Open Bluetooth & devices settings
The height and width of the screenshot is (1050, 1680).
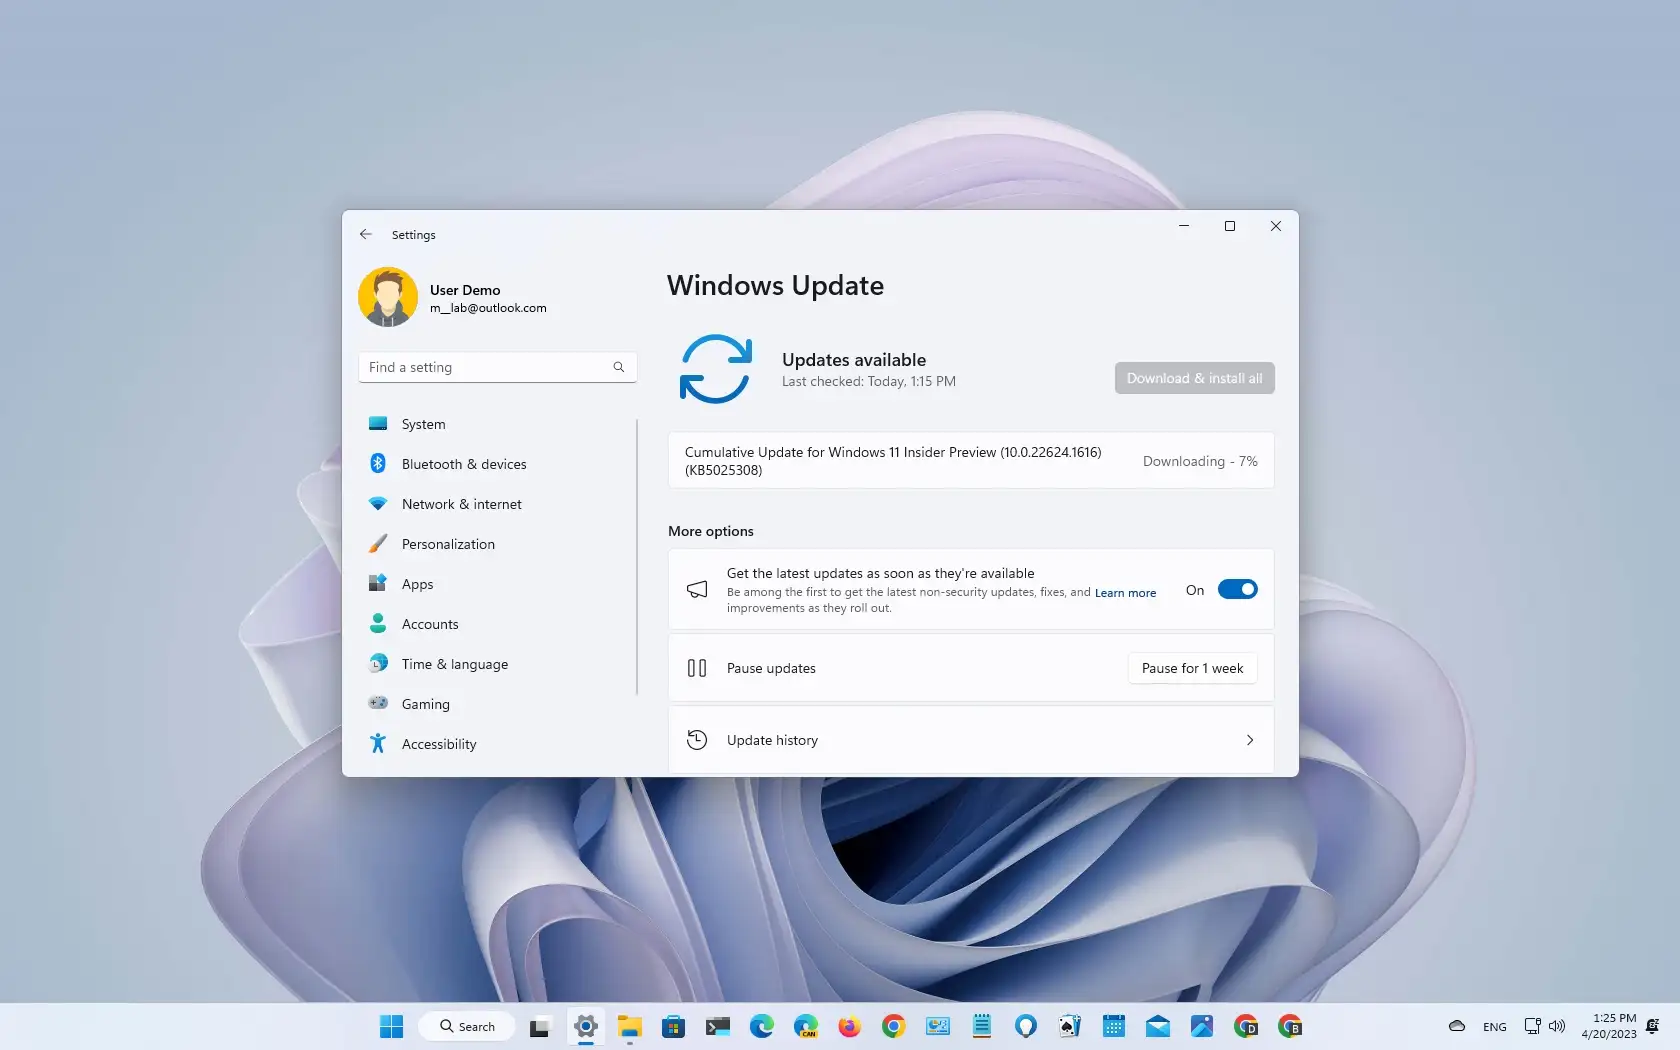(x=378, y=463)
